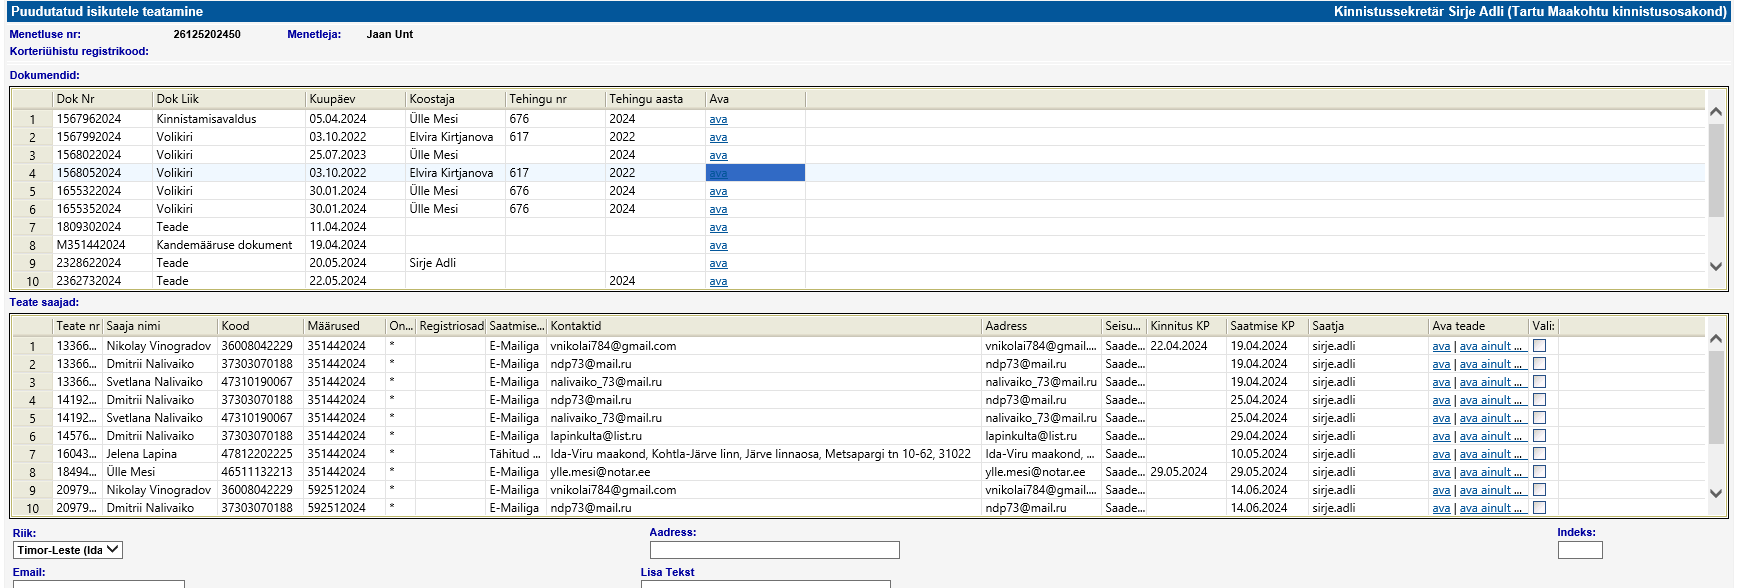Click the Ida-Viru maakond Kohtla-Järve contact cell
Screen dimensions: 1748x588
[764, 454]
